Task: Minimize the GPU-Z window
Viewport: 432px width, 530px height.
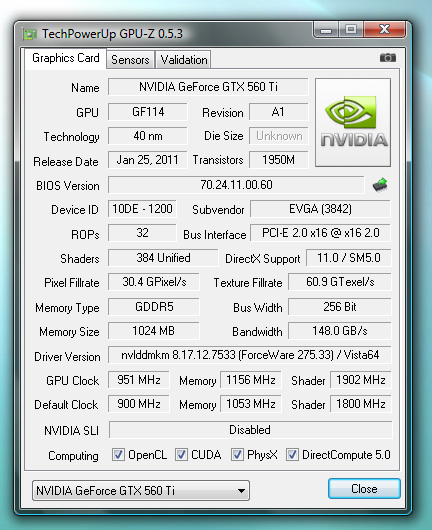Action: coord(326,30)
